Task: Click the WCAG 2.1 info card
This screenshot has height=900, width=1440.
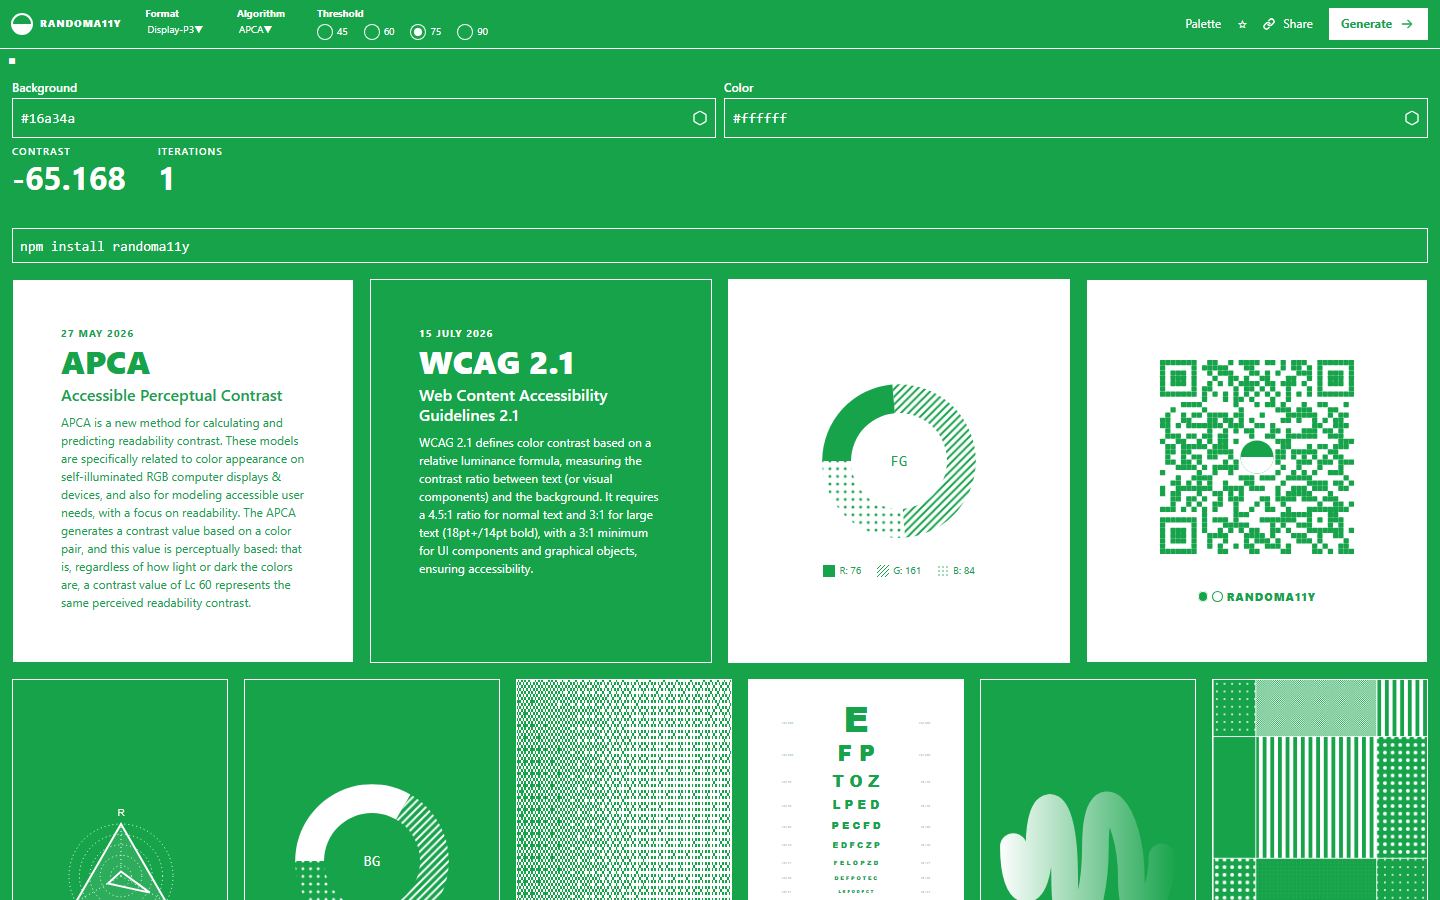Action: (541, 471)
